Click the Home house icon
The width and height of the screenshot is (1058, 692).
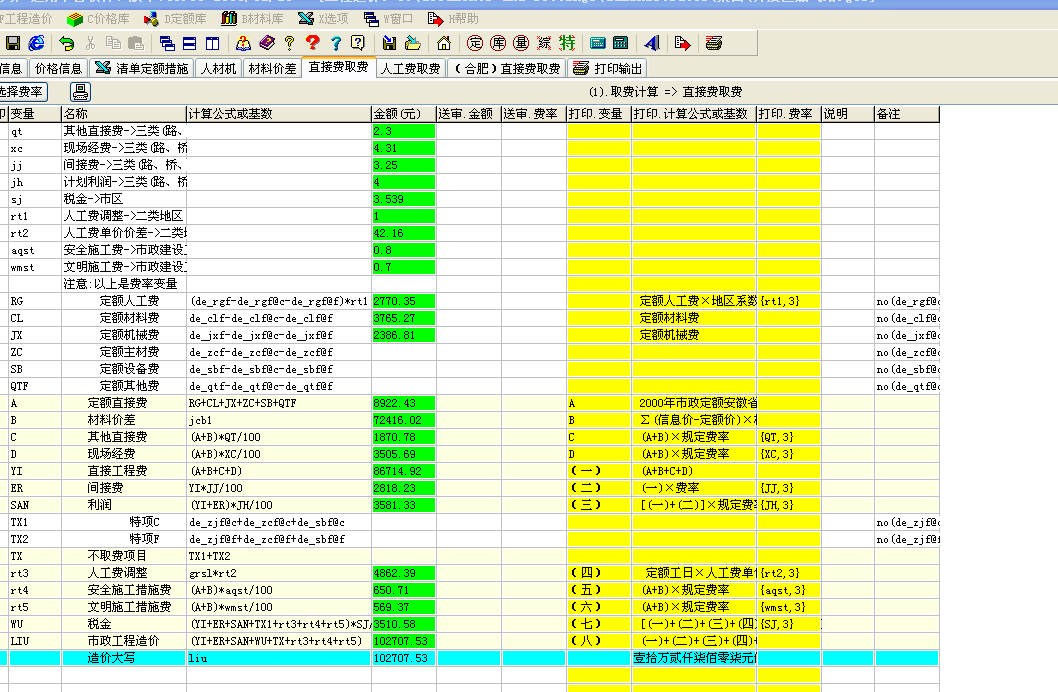[x=444, y=43]
